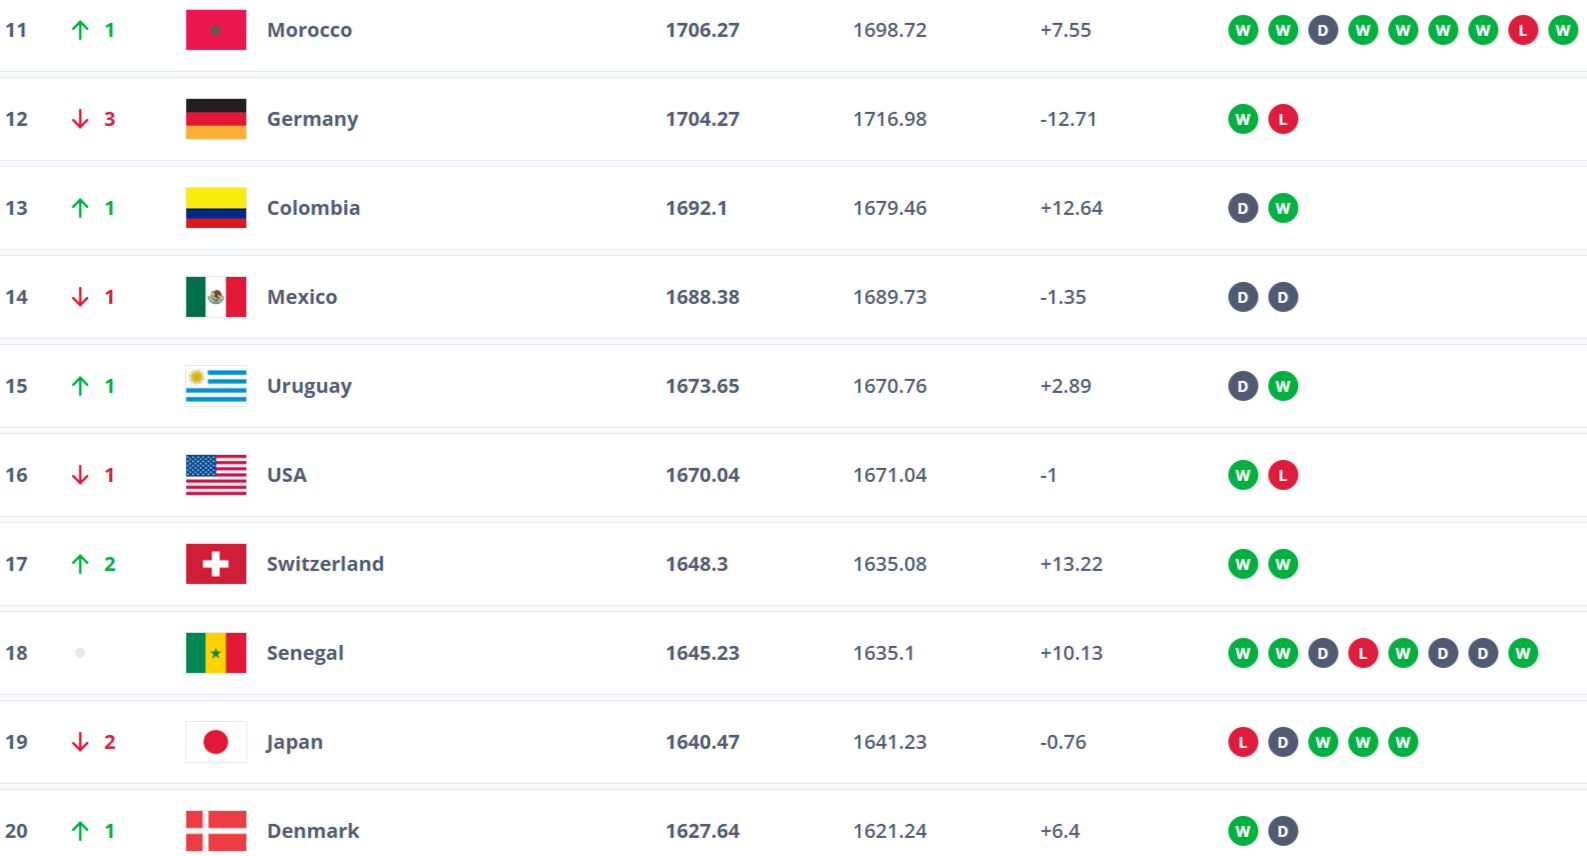1587x856 pixels.
Task: Click Germany's red loss result badge
Action: tap(1283, 119)
